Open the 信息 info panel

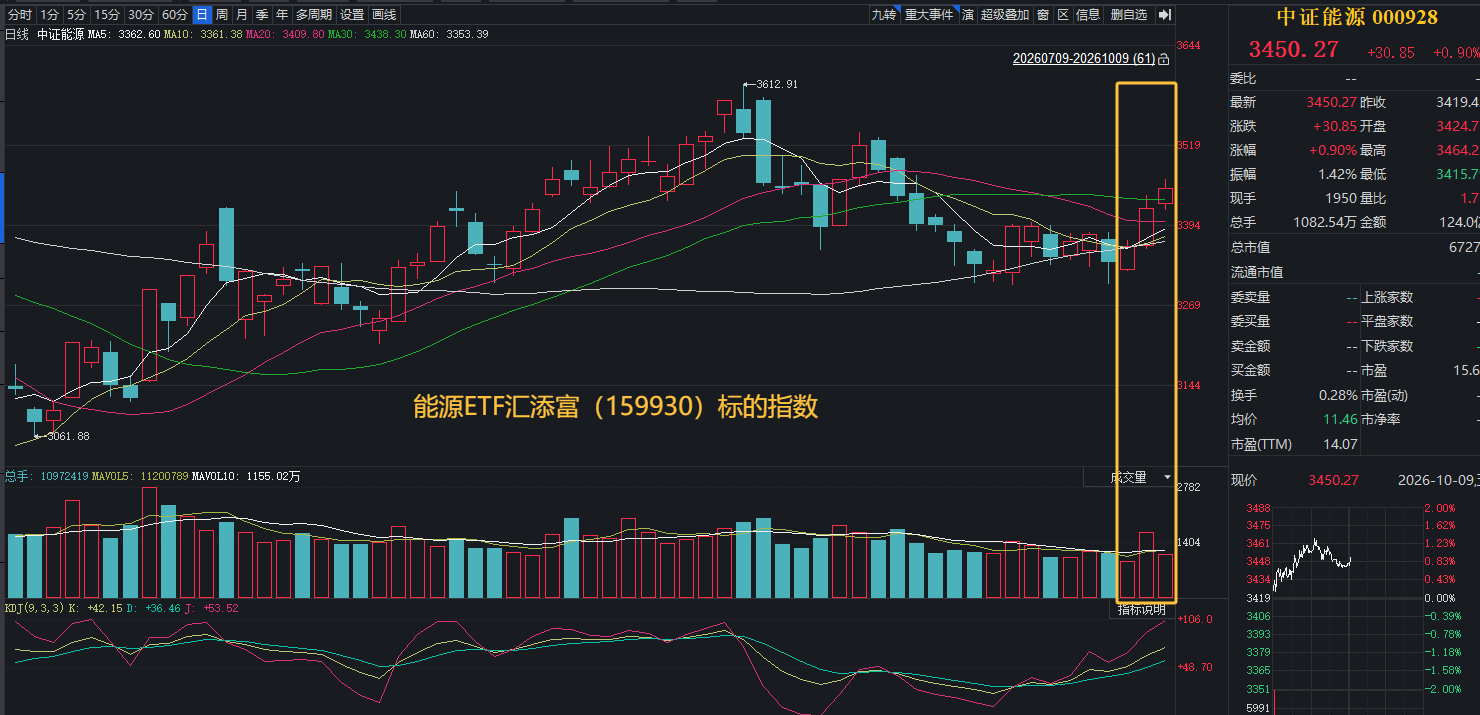[1088, 15]
